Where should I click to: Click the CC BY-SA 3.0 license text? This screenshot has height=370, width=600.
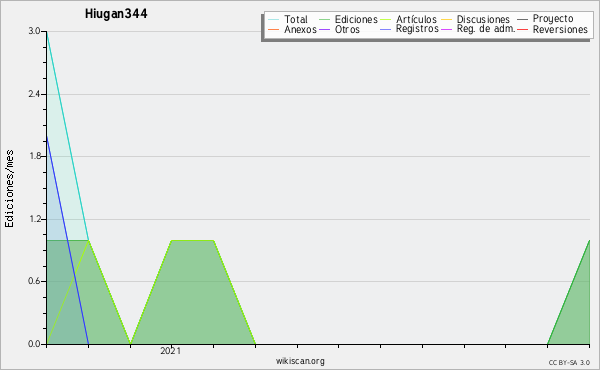pos(569,363)
